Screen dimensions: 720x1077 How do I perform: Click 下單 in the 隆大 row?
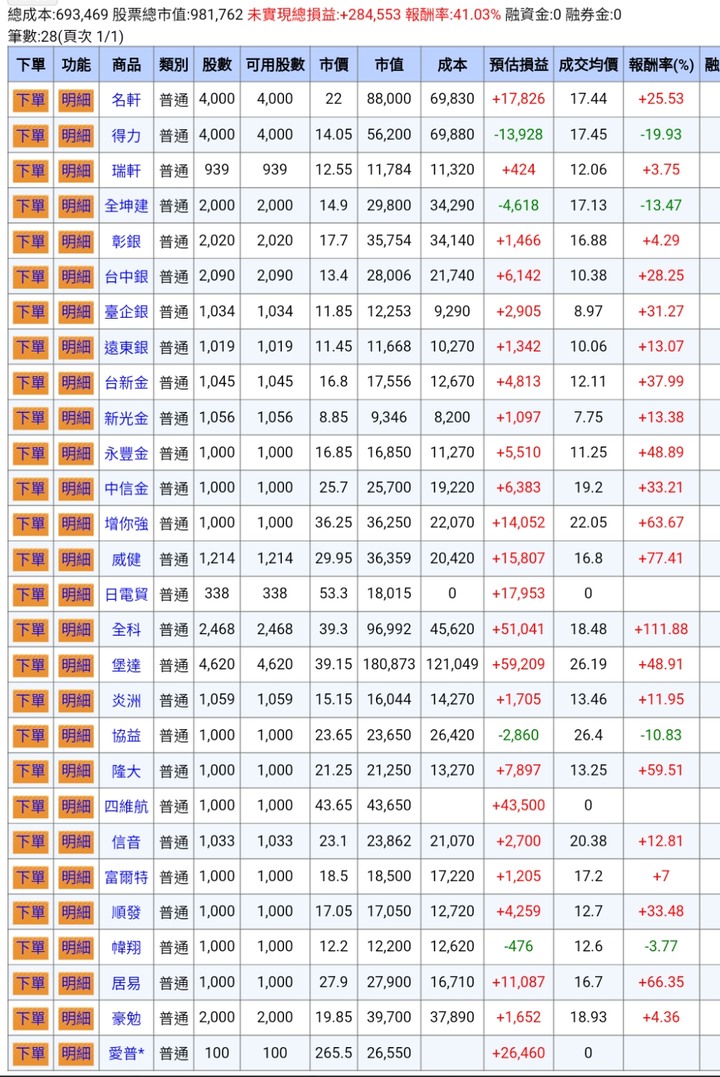click(x=30, y=771)
